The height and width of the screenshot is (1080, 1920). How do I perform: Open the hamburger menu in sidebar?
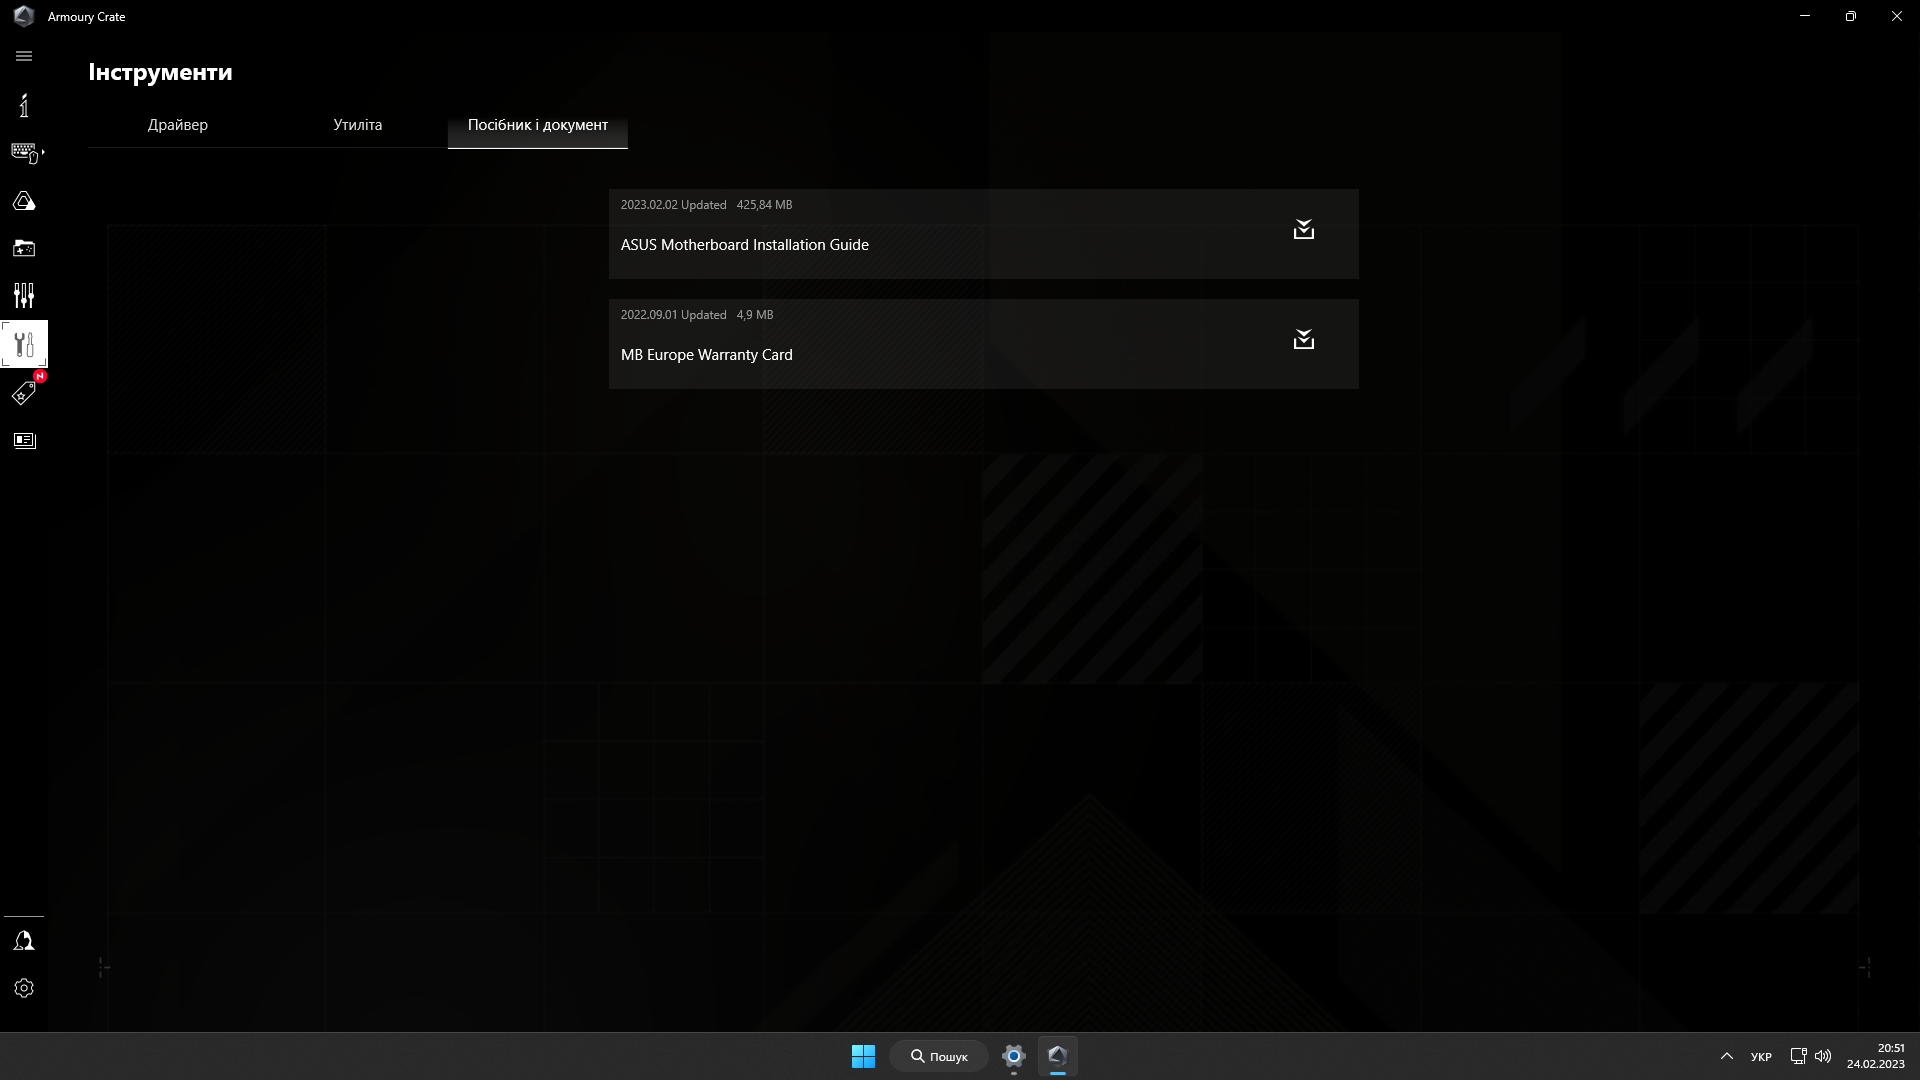pos(24,56)
